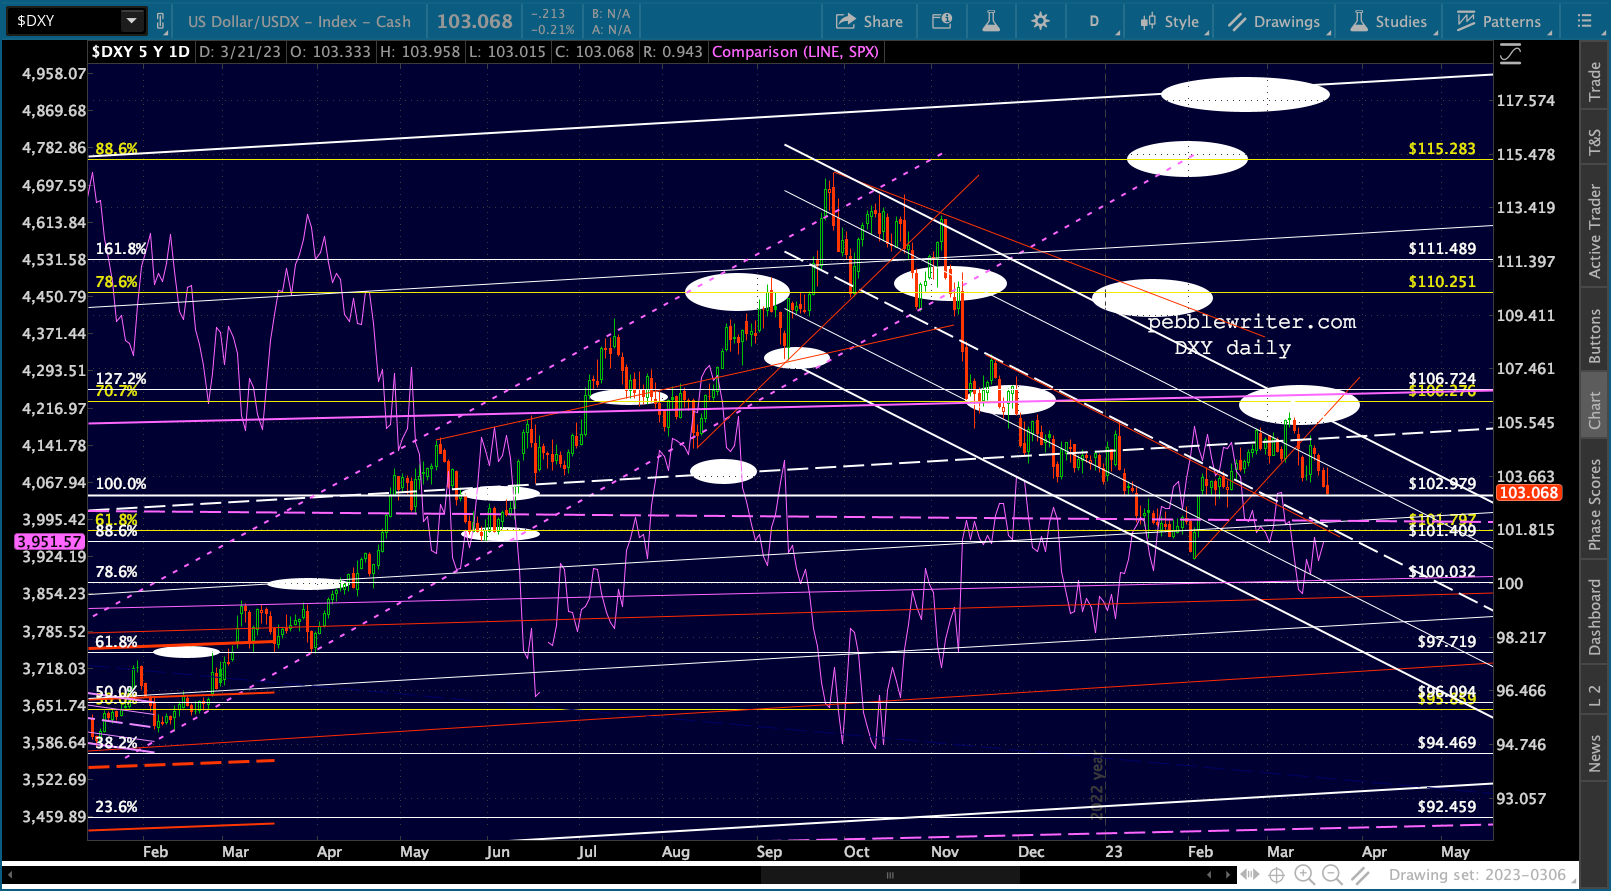1611x891 pixels.
Task: Click the $92.459 price level label
Action: pos(1446,805)
